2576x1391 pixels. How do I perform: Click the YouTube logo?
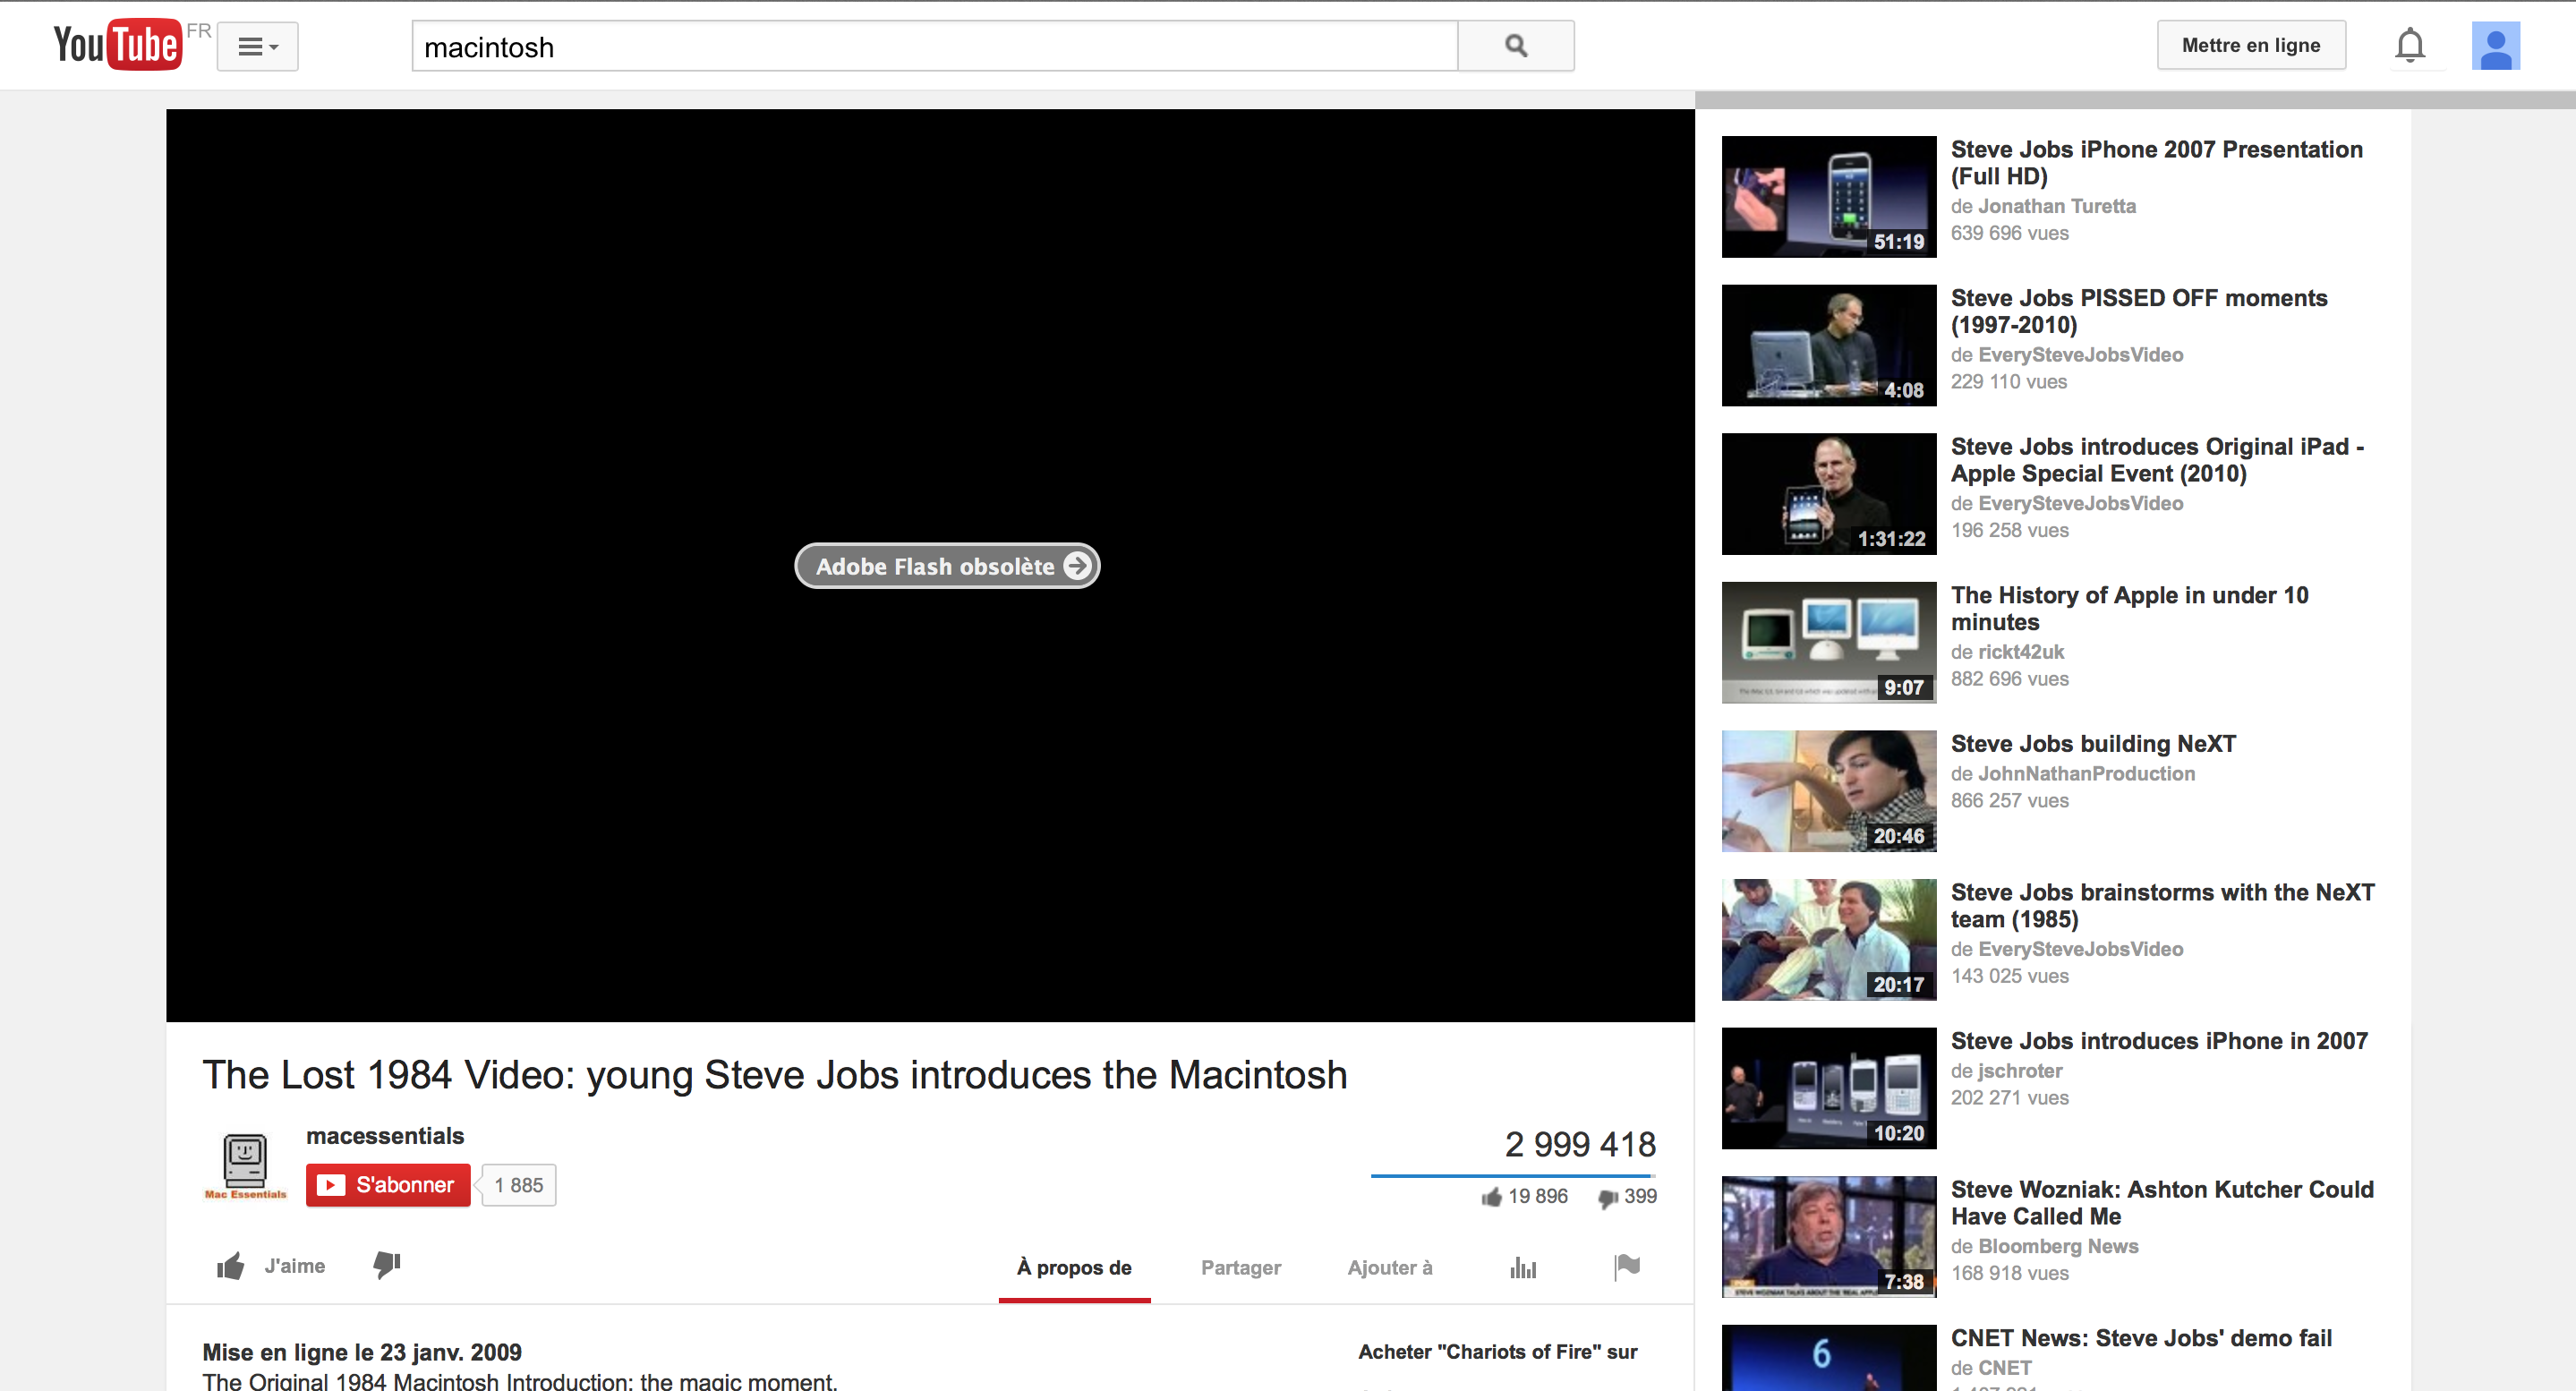(x=118, y=45)
